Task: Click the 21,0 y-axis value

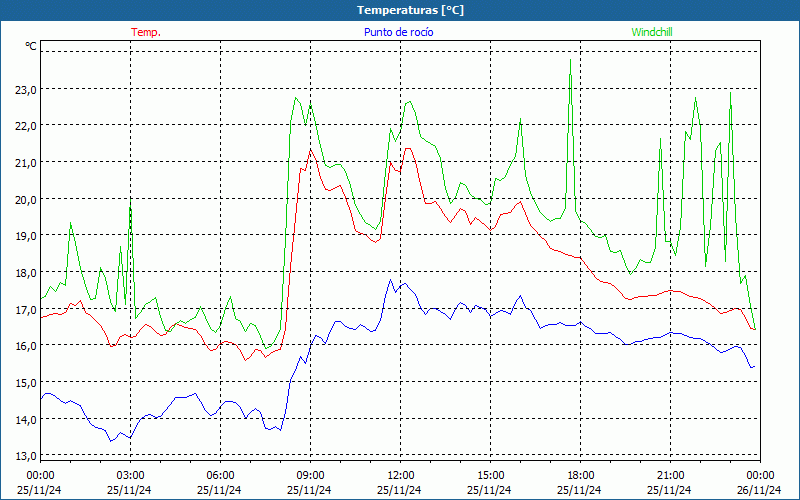Action: 26,163
